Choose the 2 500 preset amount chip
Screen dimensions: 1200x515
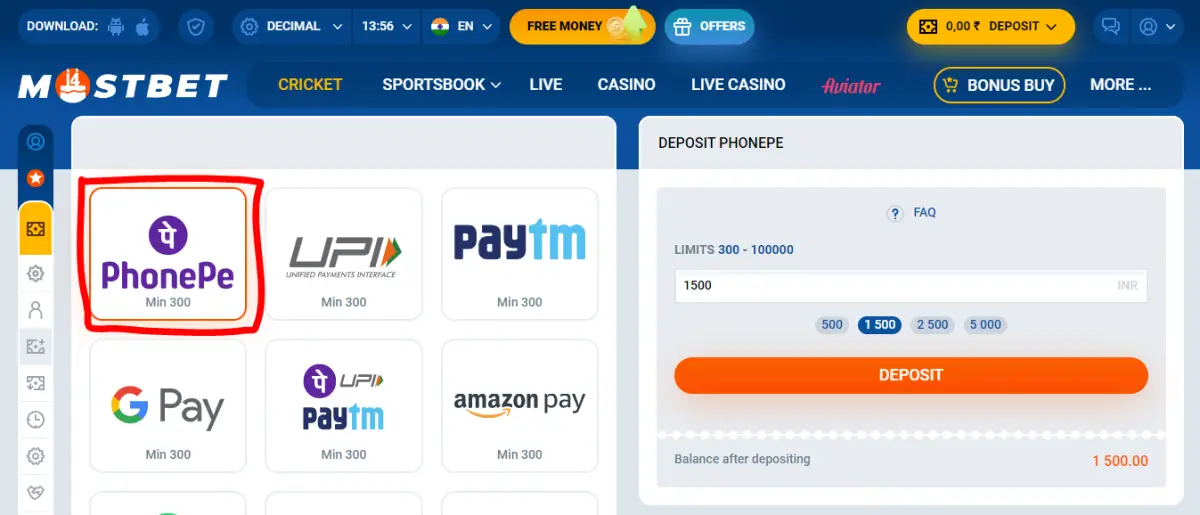point(932,325)
